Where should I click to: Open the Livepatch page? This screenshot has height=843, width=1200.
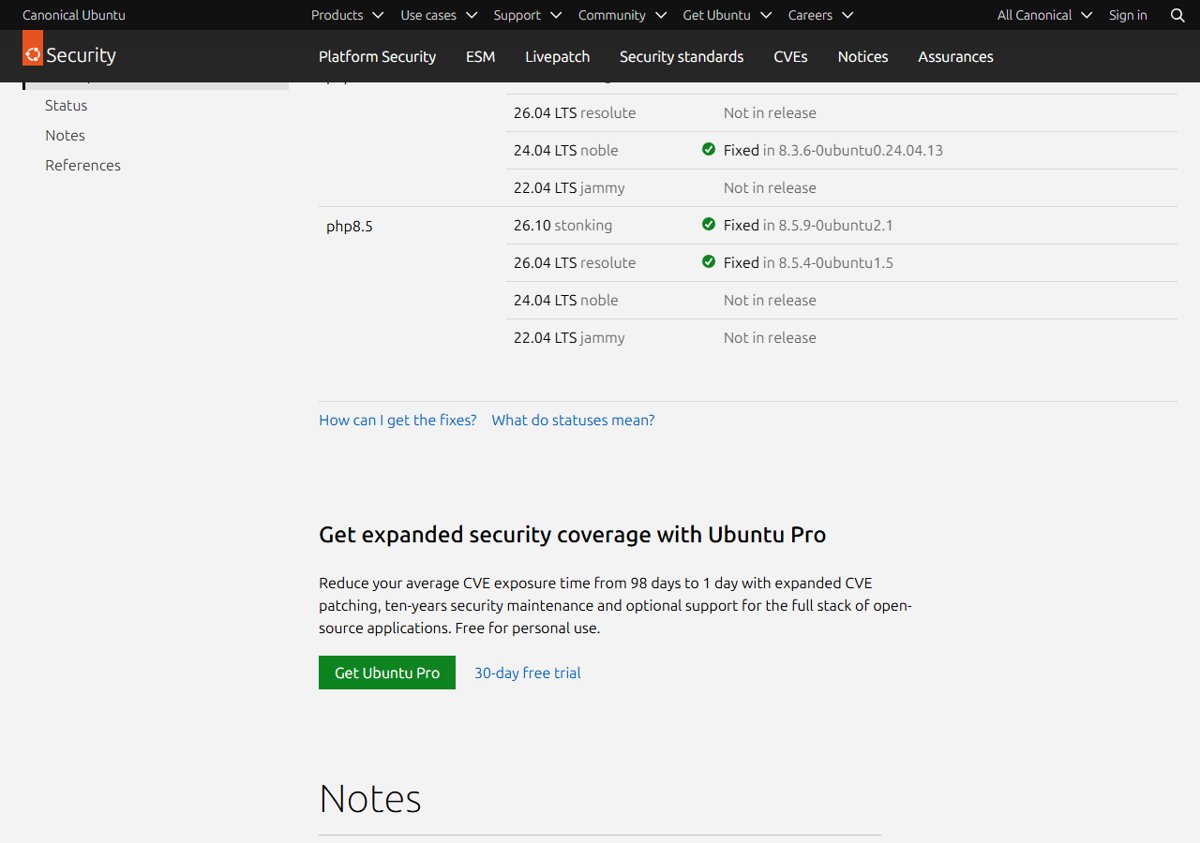pos(557,56)
